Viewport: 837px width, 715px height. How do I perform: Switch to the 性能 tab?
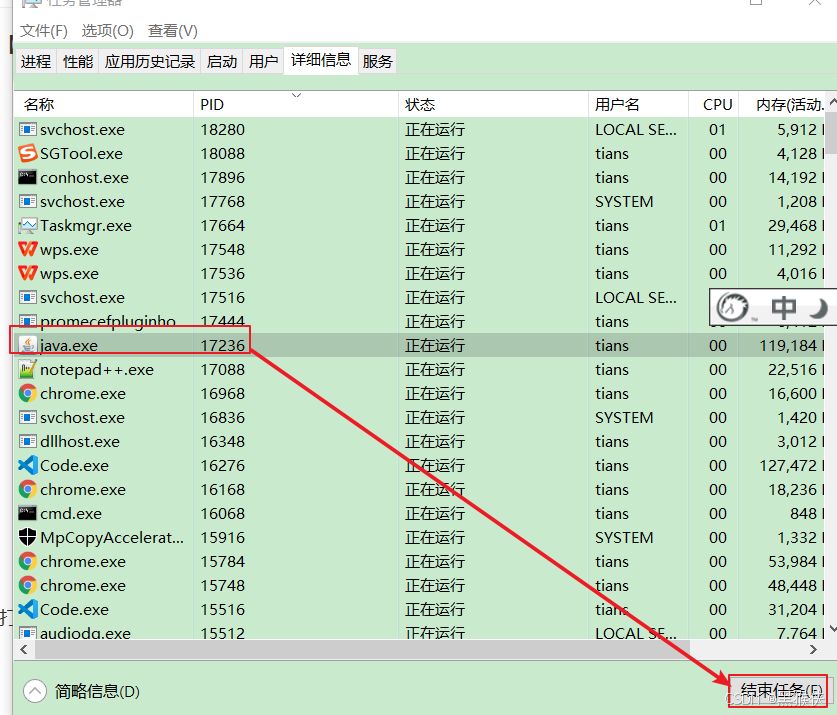[x=77, y=60]
